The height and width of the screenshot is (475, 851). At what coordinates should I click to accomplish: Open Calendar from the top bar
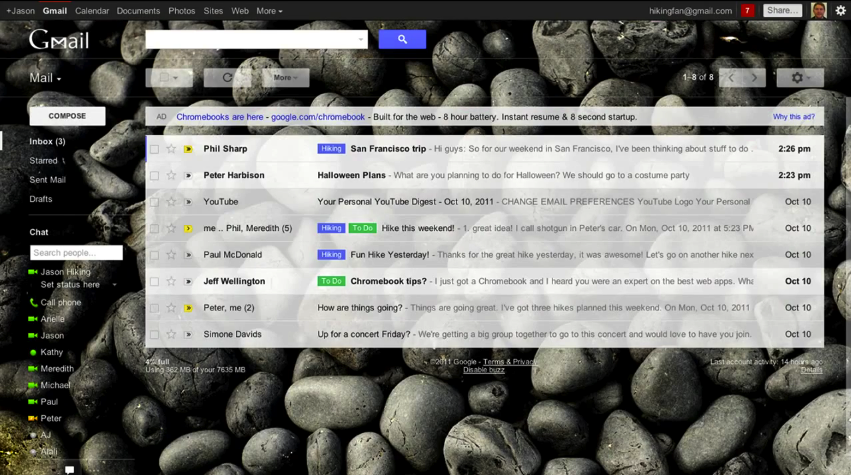(92, 11)
